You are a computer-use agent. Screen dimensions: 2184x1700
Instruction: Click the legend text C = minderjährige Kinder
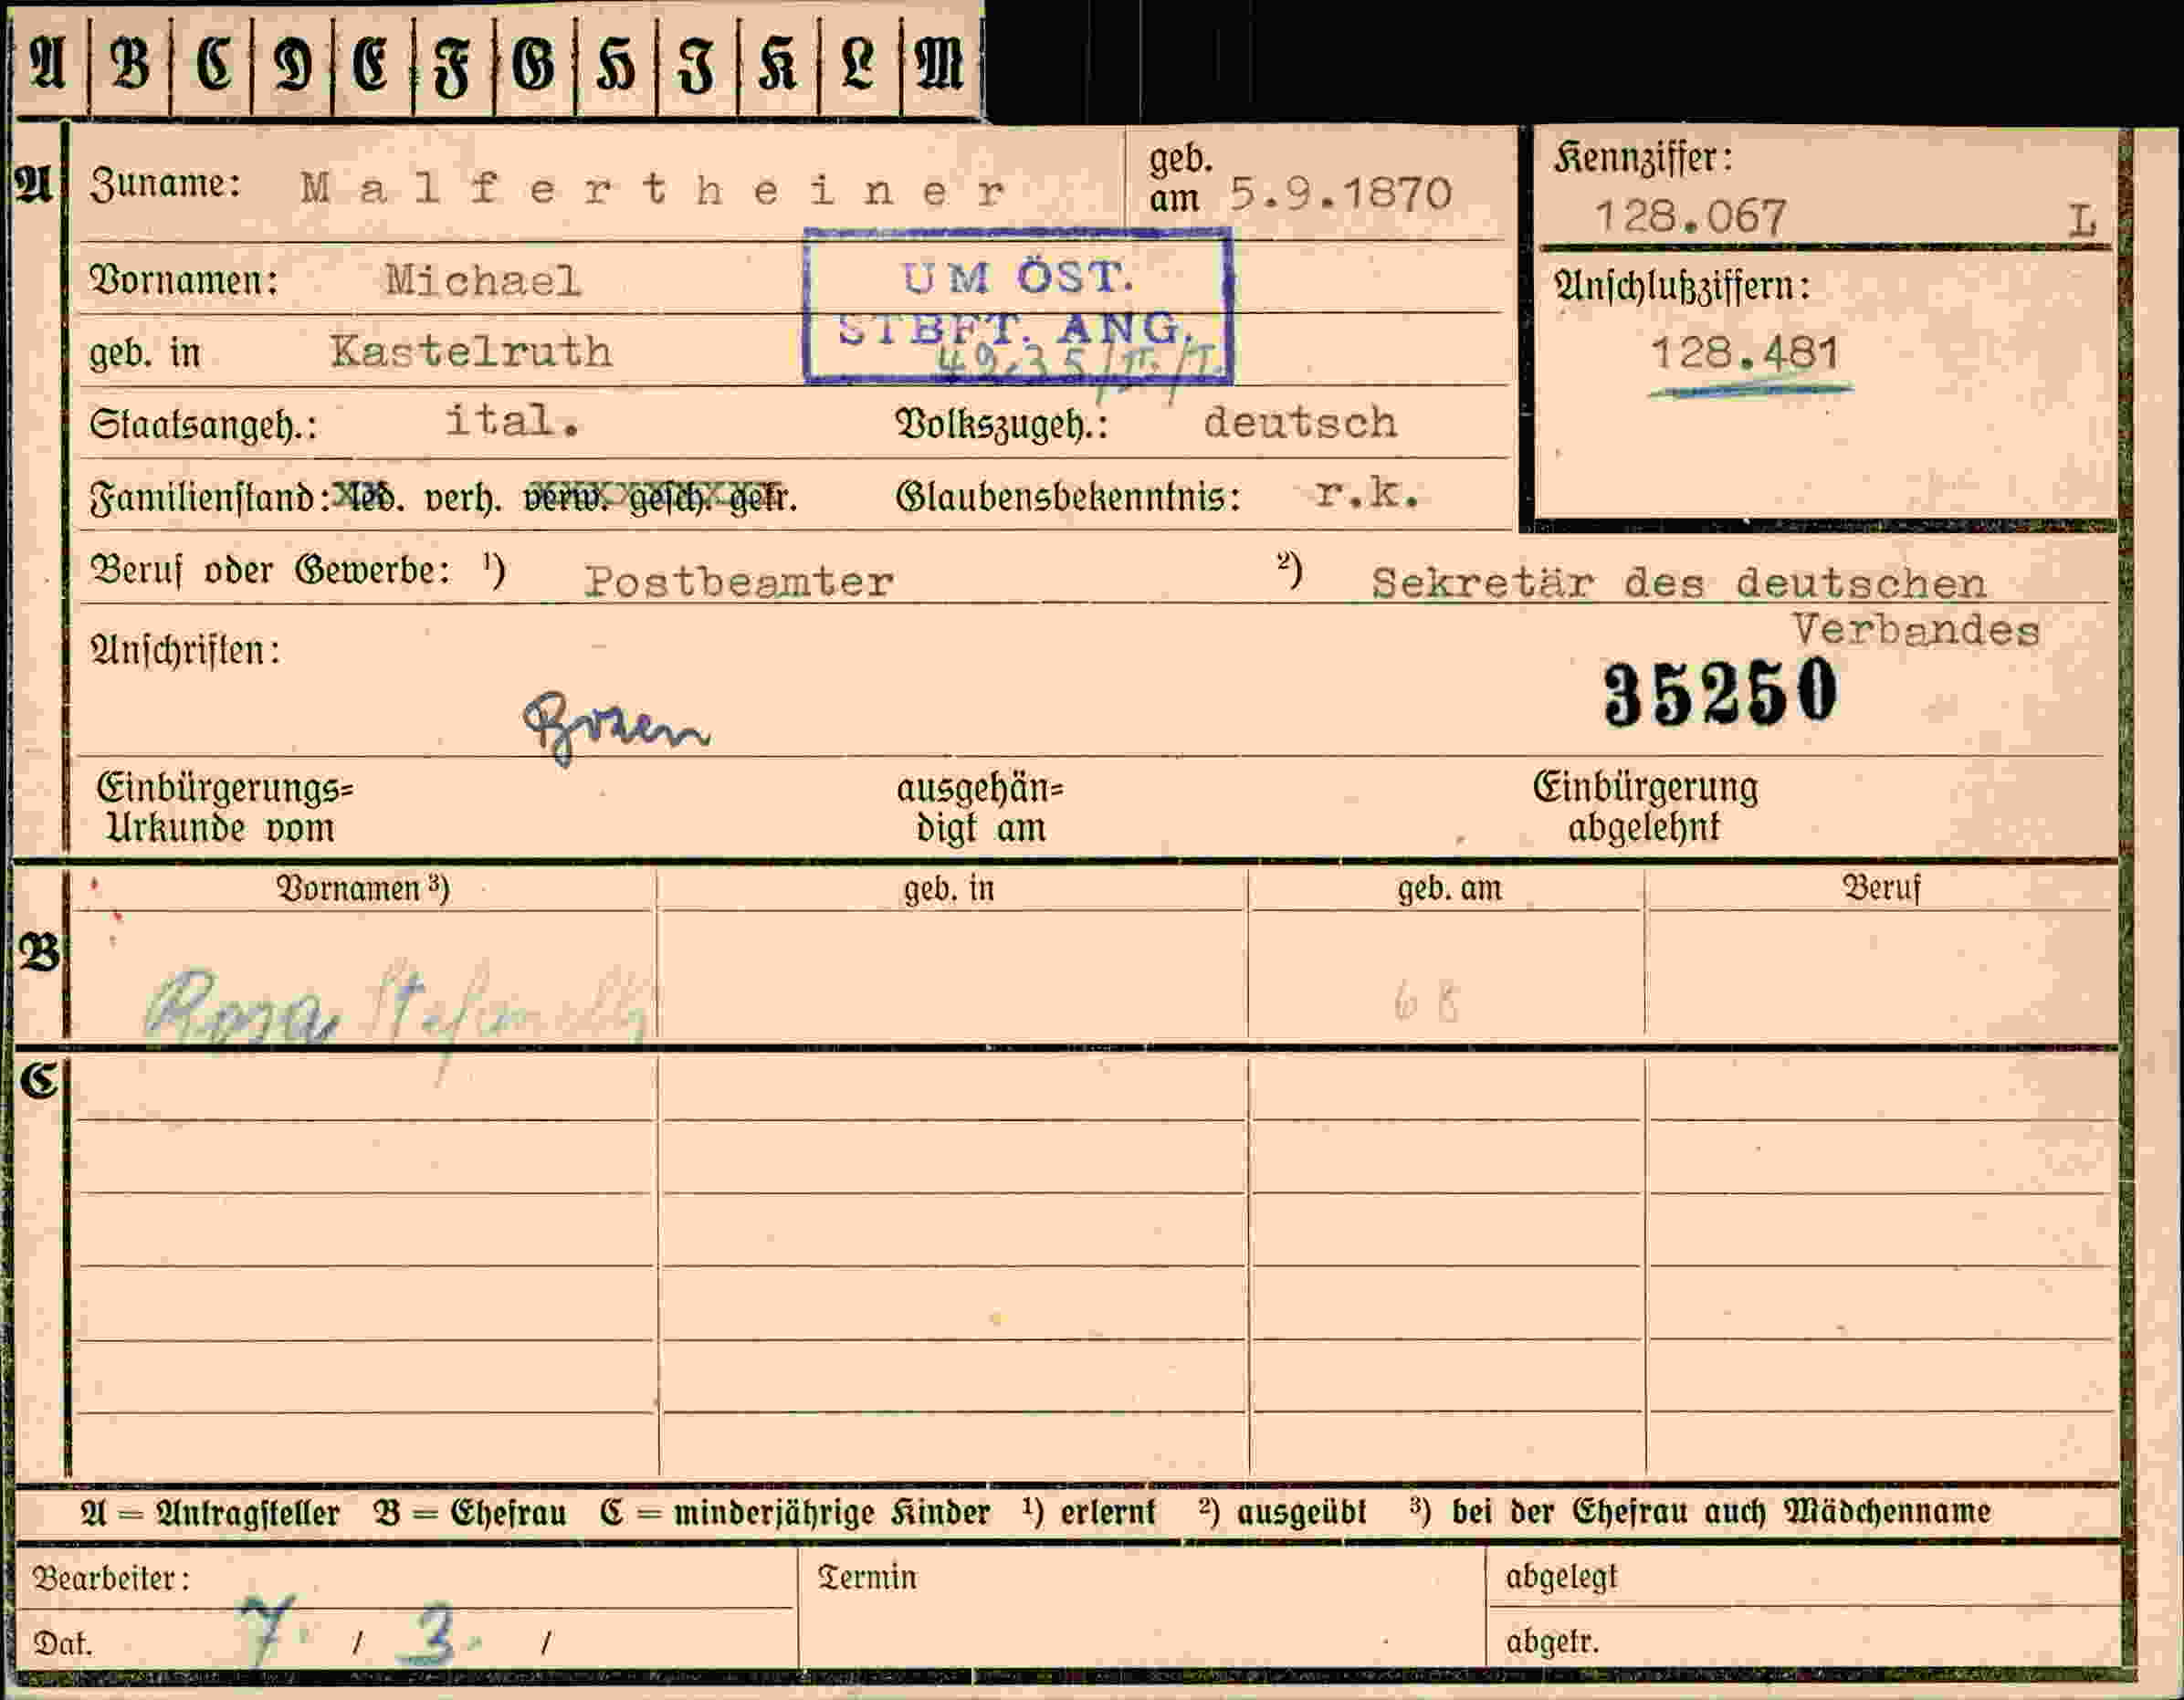coord(795,1512)
